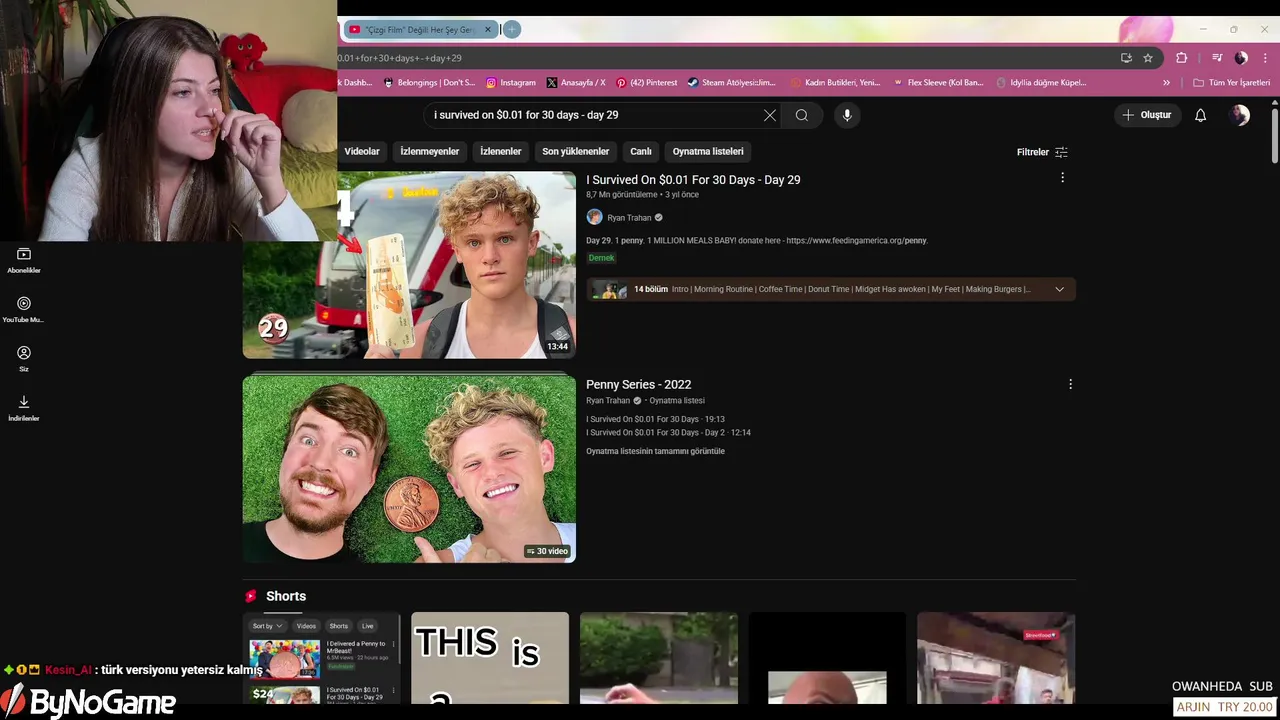Open the Steam Atölyesi bookmark
This screenshot has height=720, width=1280.
pos(731,83)
